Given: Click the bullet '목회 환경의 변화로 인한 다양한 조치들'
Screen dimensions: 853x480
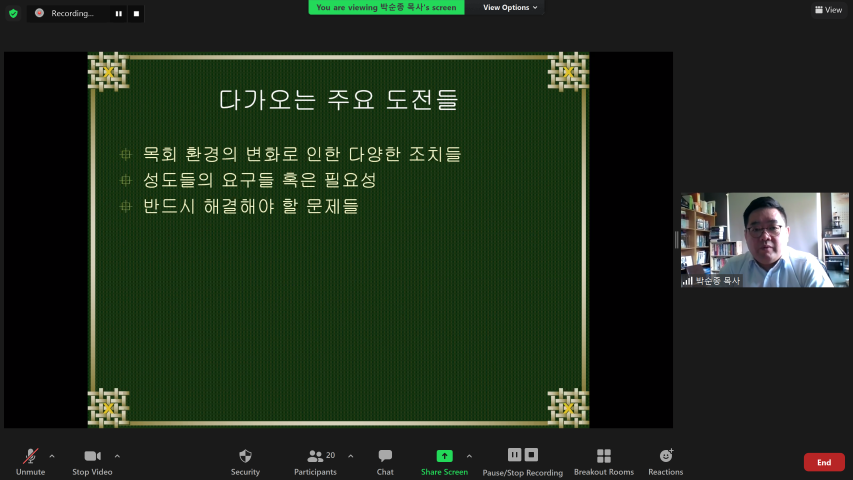Looking at the screenshot, I should pyautogui.click(x=302, y=154).
